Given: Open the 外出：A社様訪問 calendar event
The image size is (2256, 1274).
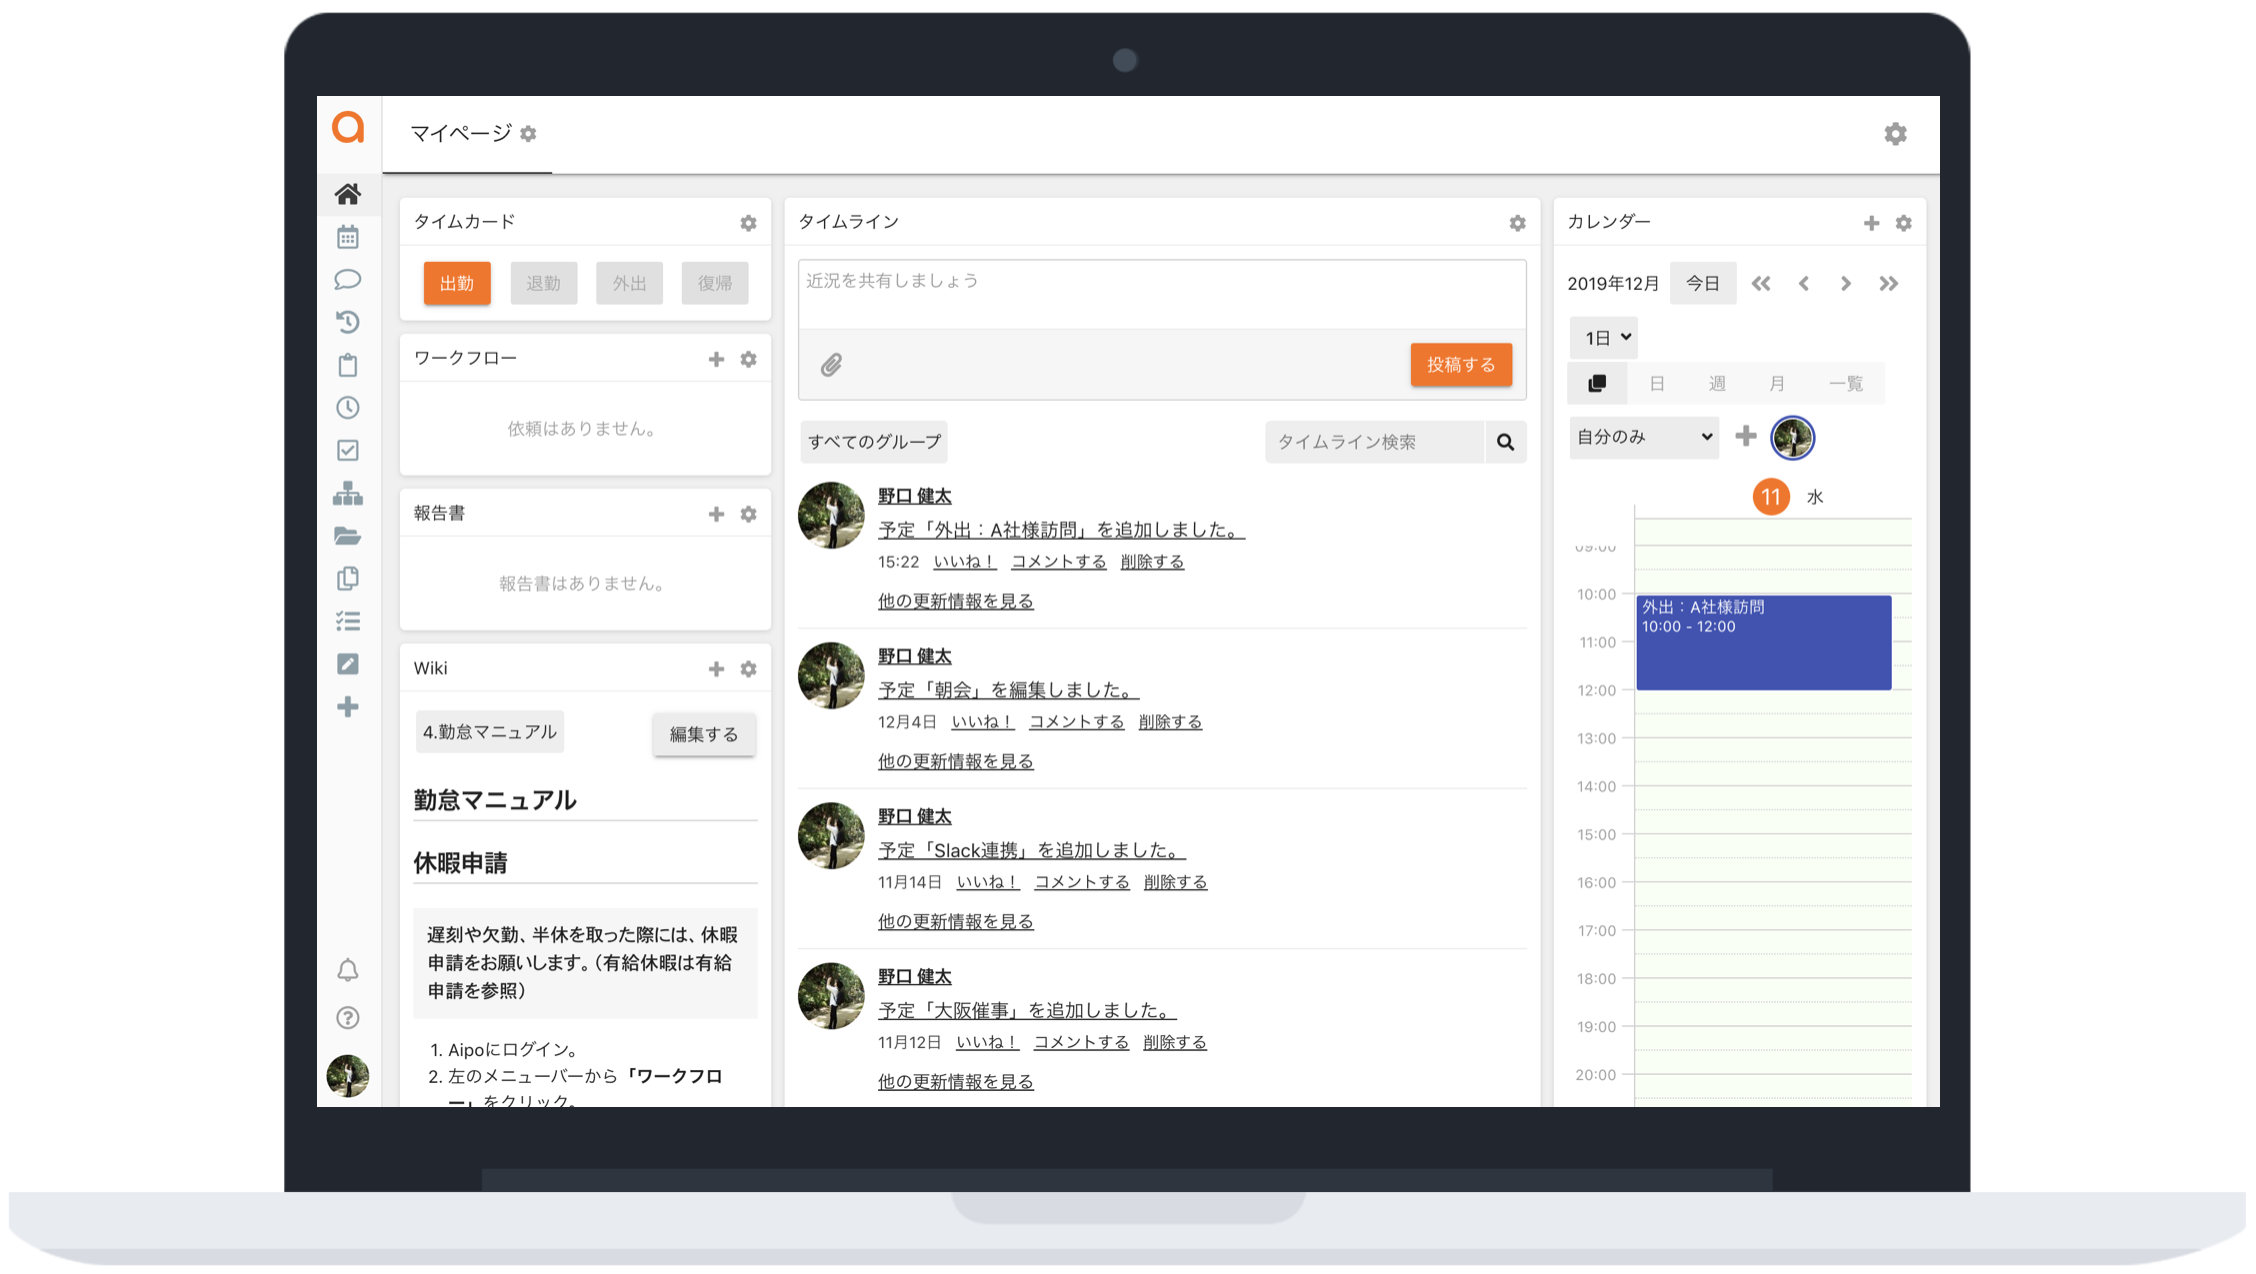Looking at the screenshot, I should (1763, 642).
